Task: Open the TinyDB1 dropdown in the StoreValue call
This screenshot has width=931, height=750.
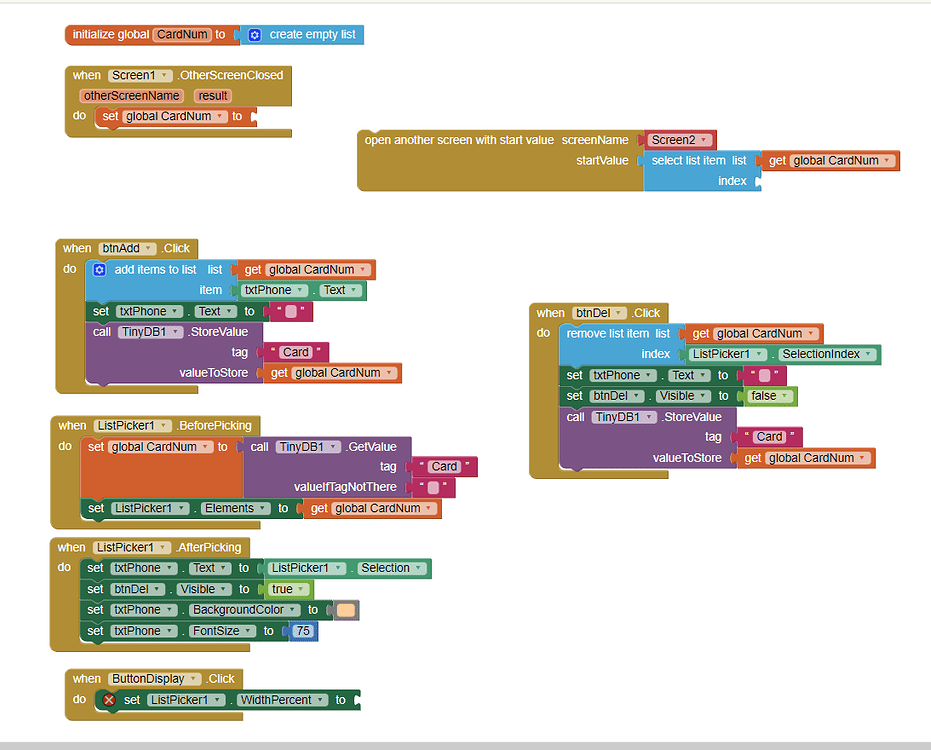Action: click(177, 331)
